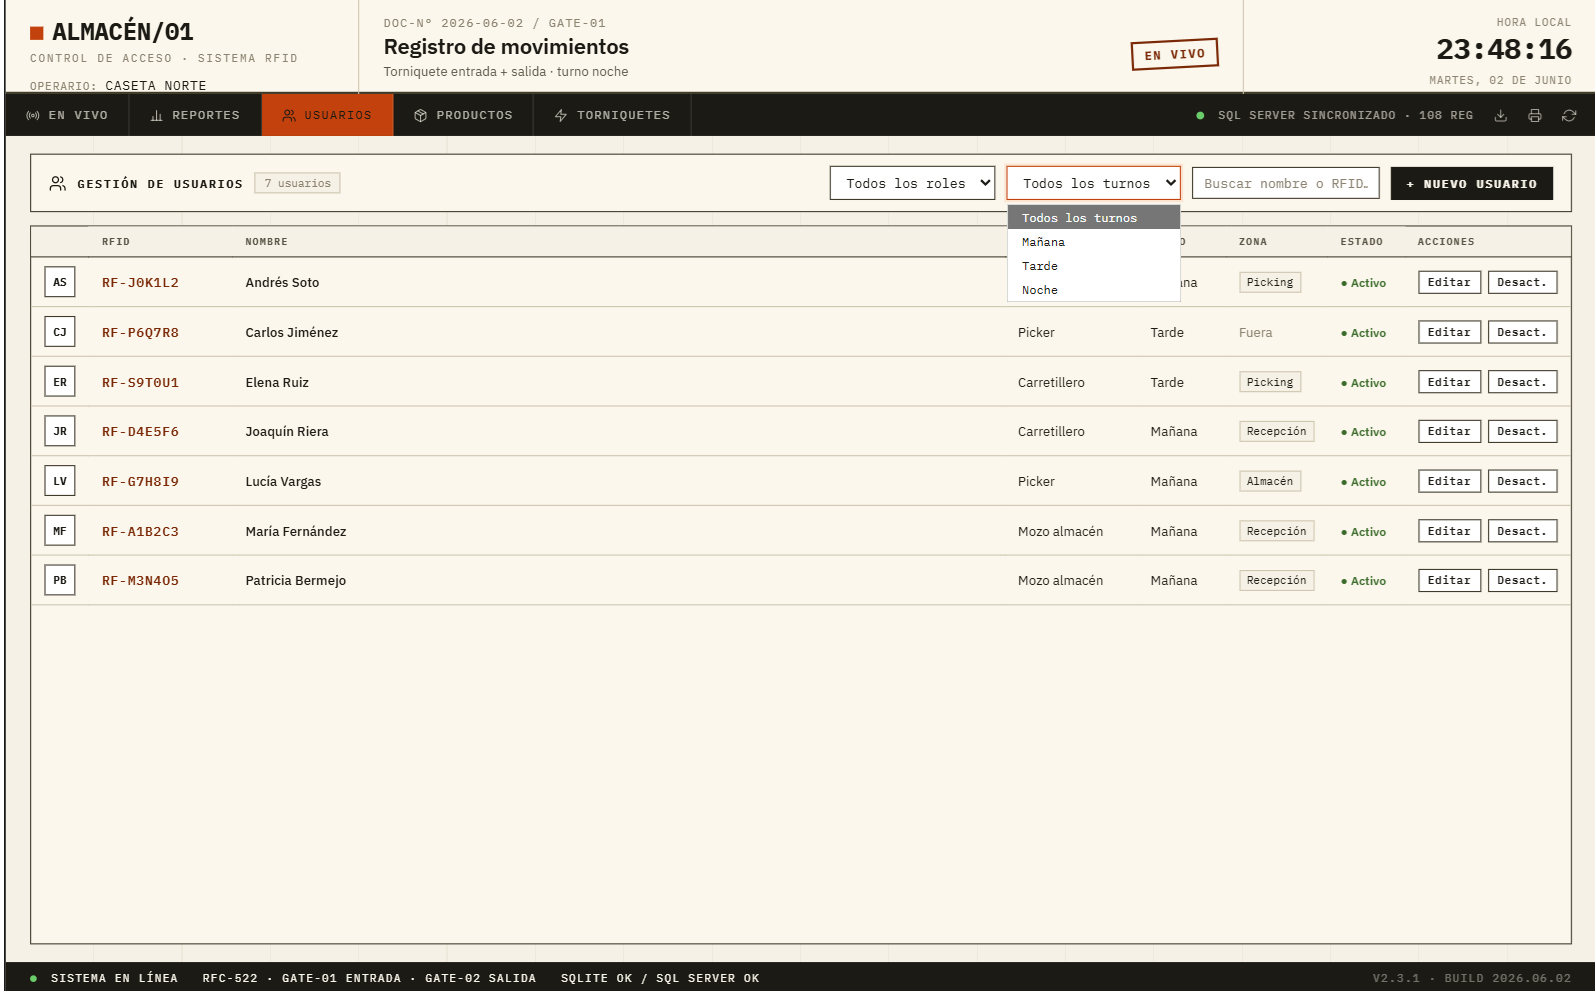Click the ER avatar for Elena Ruiz
The width and height of the screenshot is (1595, 991).
click(x=60, y=382)
